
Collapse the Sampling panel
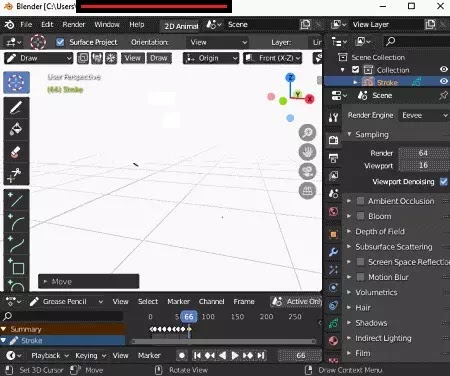coord(349,134)
